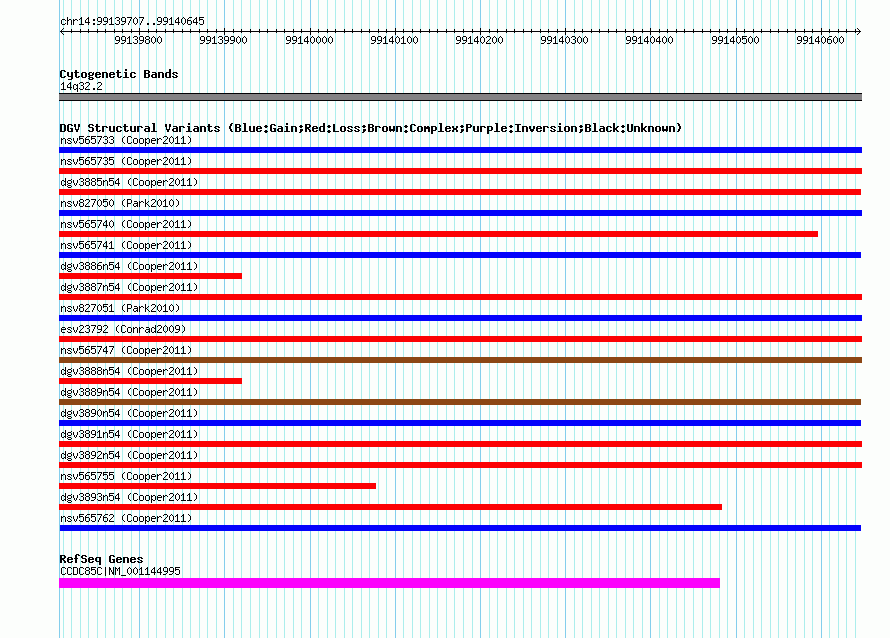Screen dimensions: 890x638
Task: Click the nsv565762 (Cooper2011) label
Action: coord(126,518)
